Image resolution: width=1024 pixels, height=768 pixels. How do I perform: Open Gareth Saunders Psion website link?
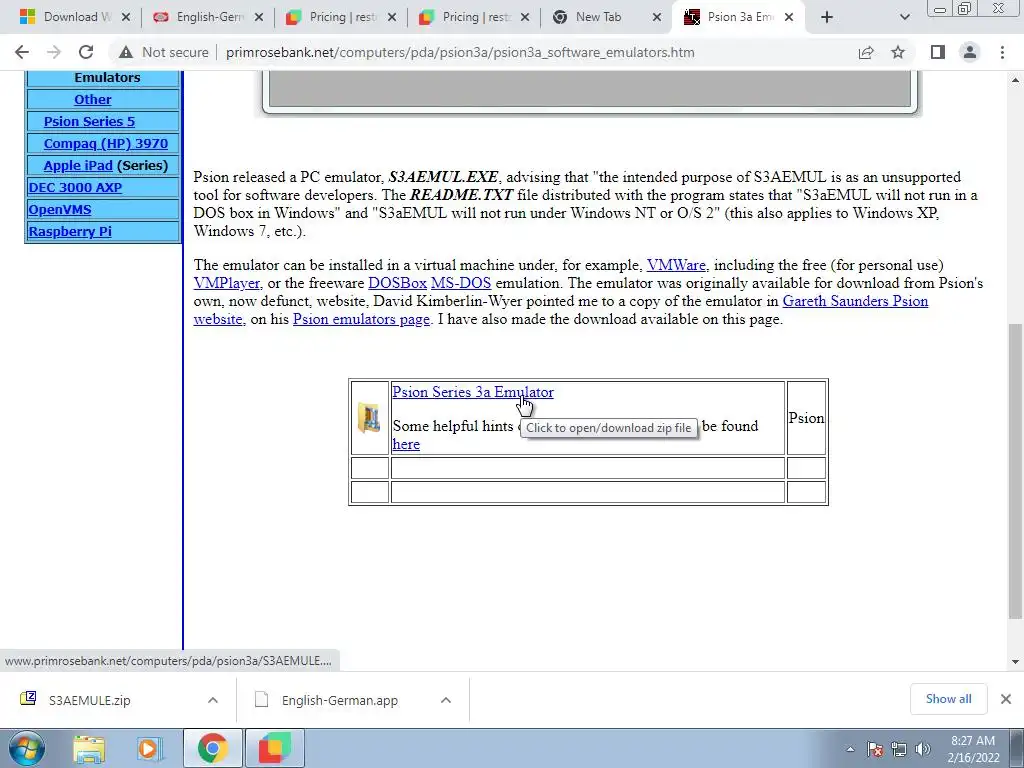point(855,301)
